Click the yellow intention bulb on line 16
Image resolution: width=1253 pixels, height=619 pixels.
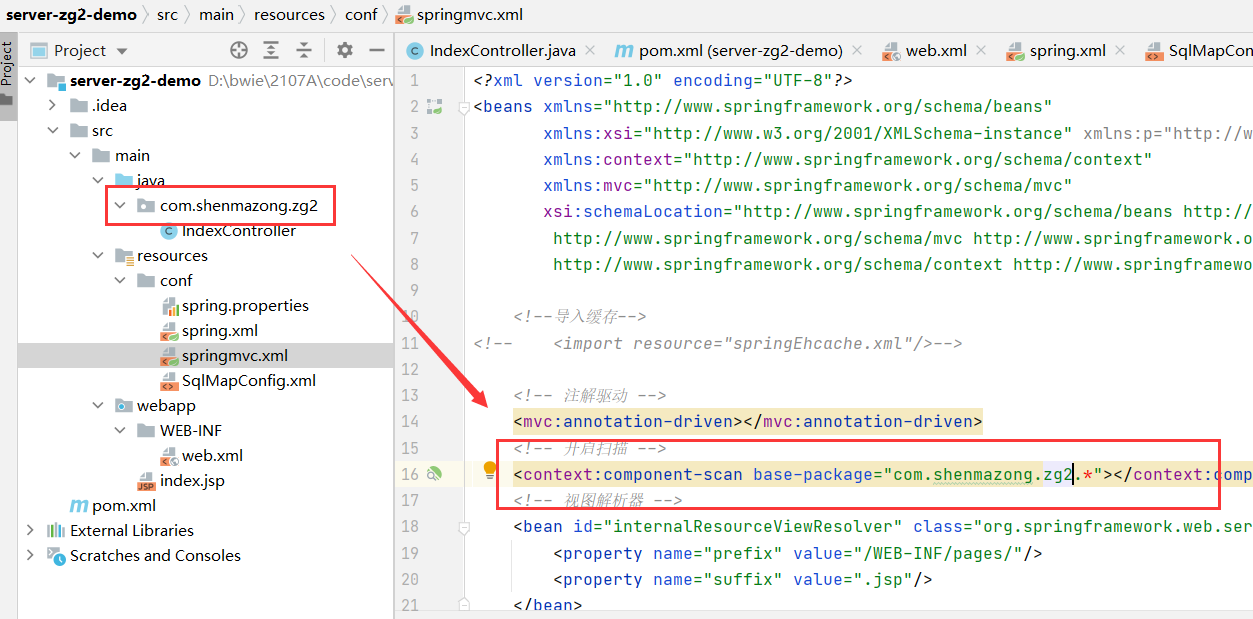tap(490, 469)
